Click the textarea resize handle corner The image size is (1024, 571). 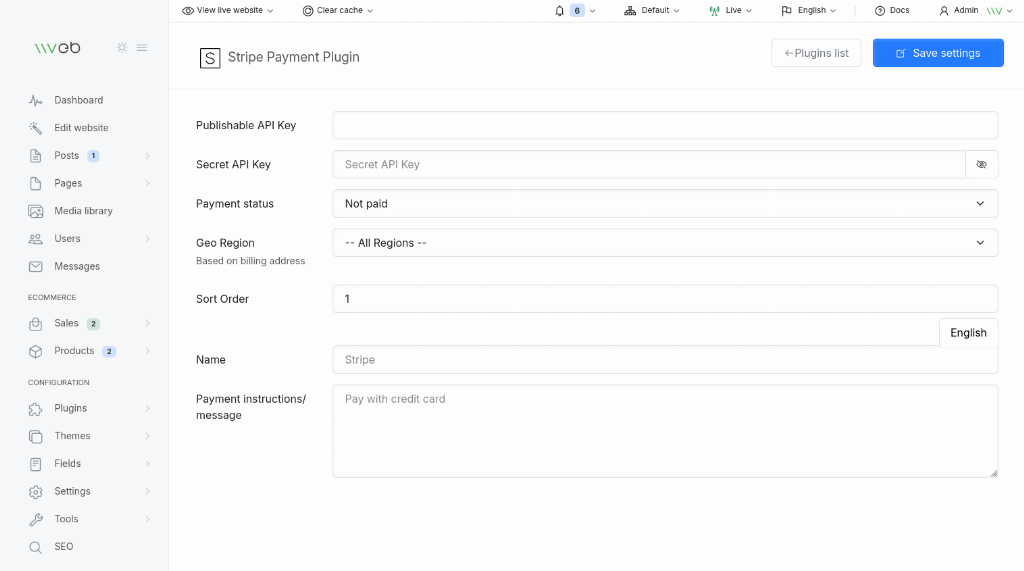click(993, 473)
